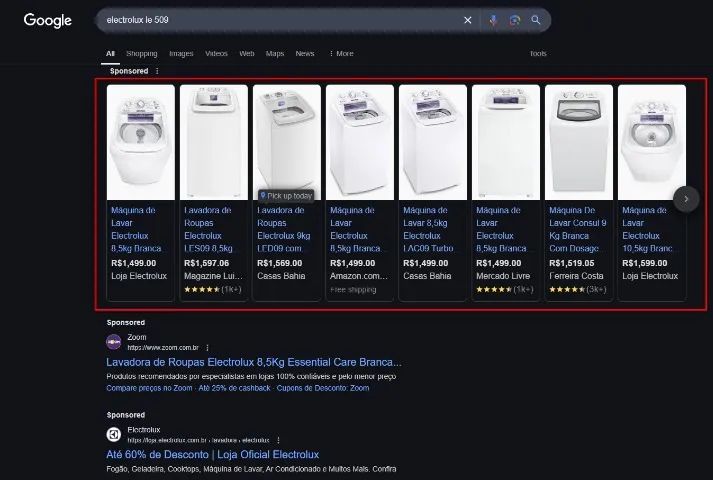Open the Tools search options
Image resolution: width=713 pixels, height=480 pixels.
click(538, 53)
